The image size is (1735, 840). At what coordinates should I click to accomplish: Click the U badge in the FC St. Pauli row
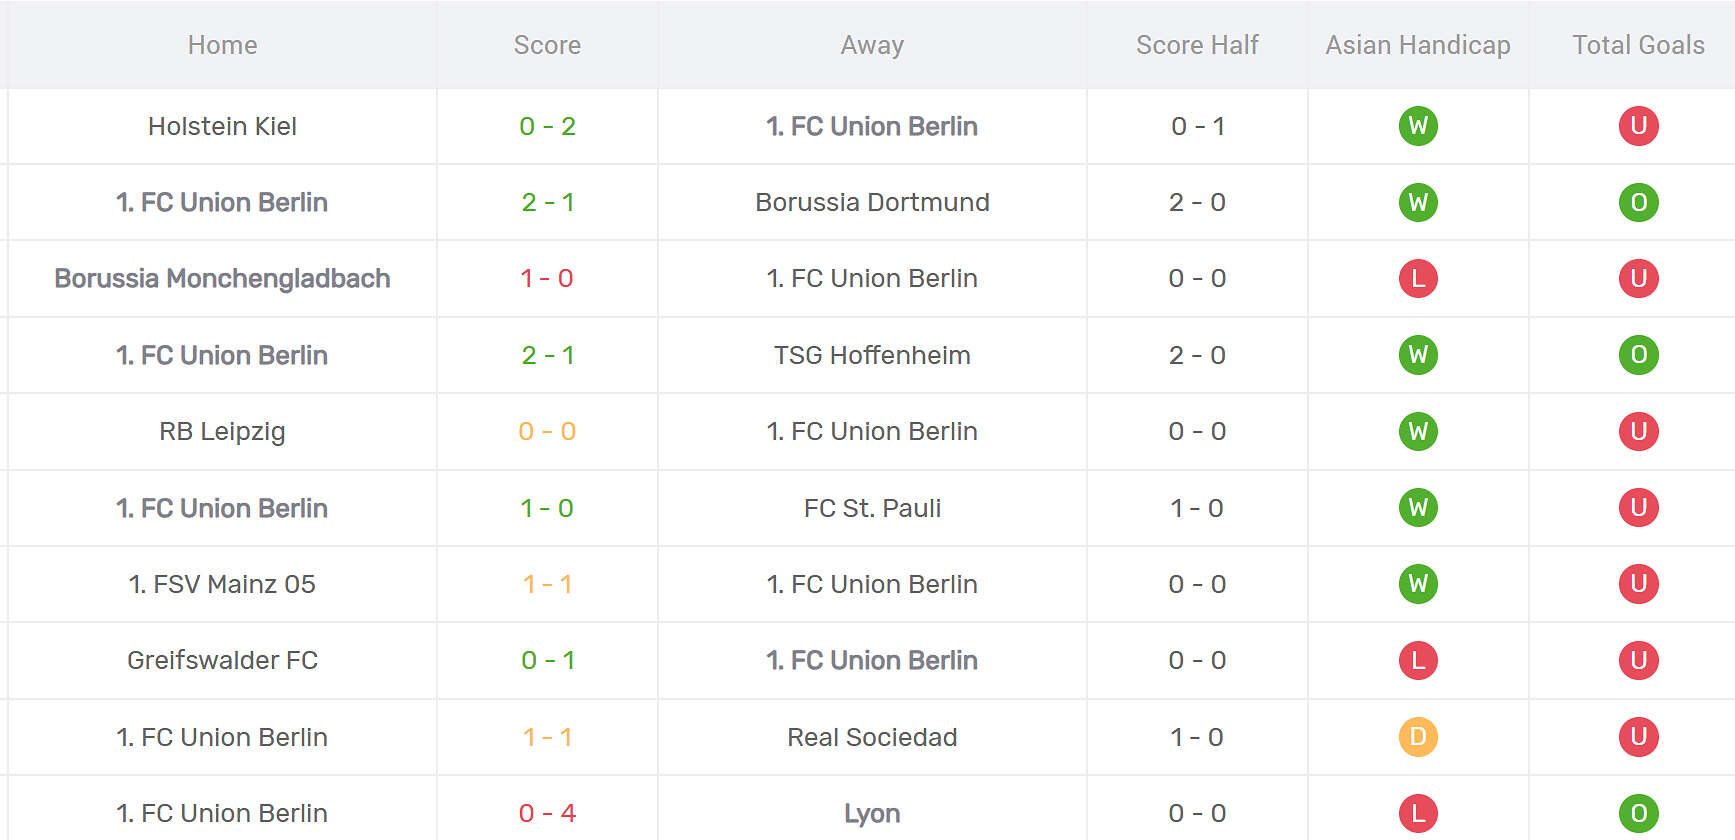[1638, 508]
